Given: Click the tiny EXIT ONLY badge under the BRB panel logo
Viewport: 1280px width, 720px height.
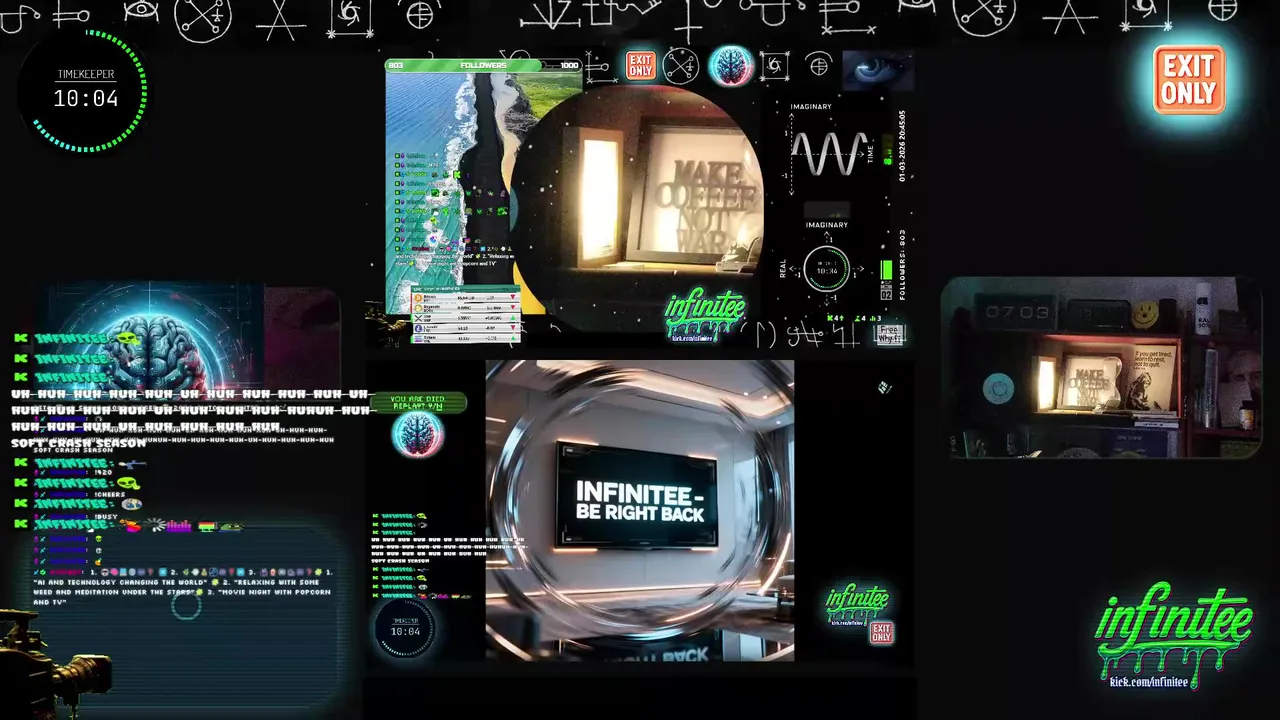Looking at the screenshot, I should click(x=881, y=633).
